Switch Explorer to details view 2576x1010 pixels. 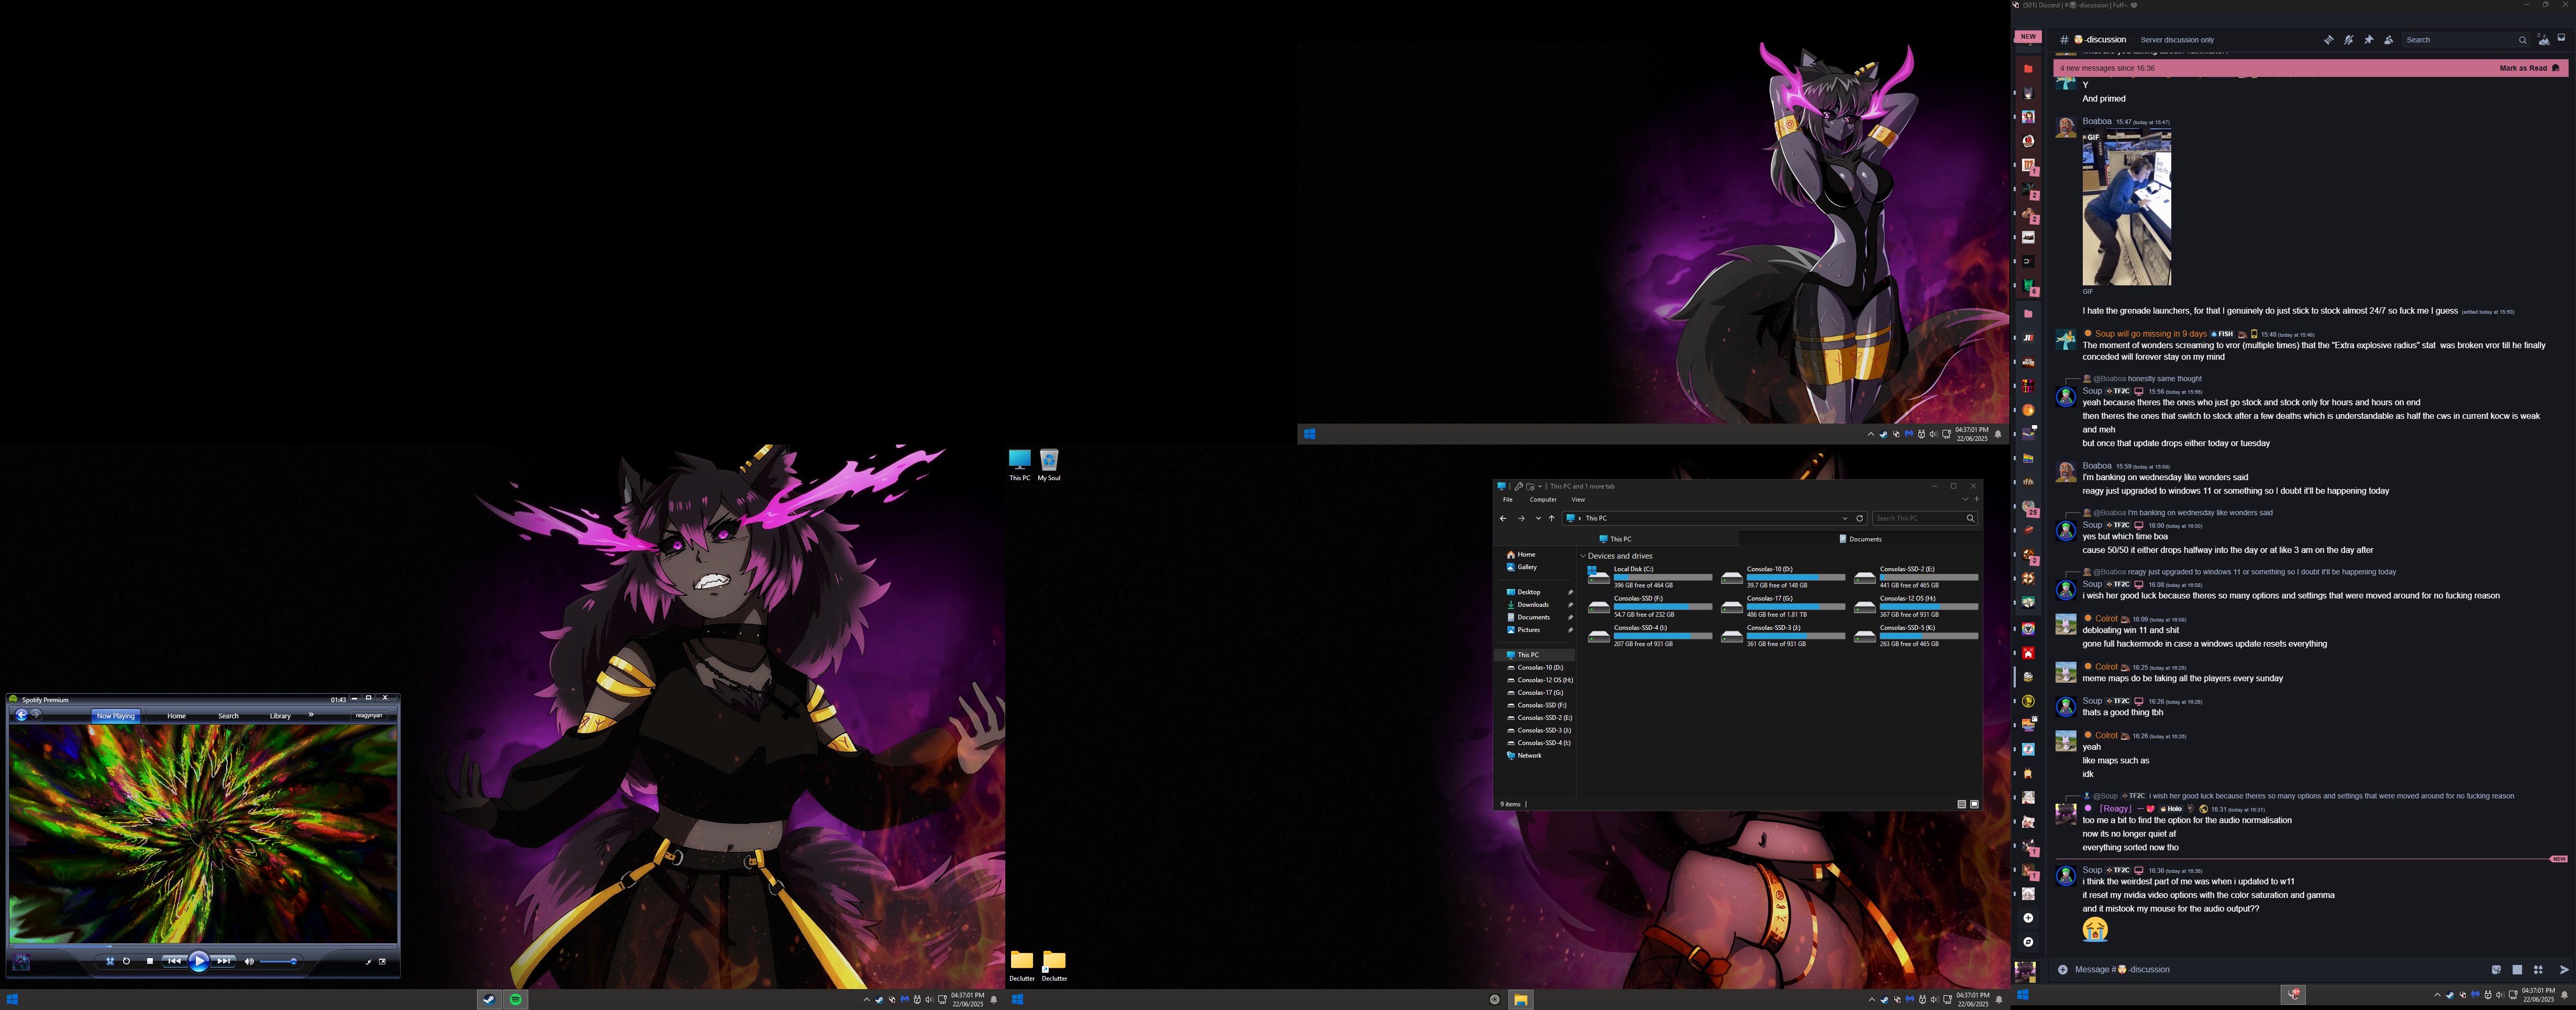(1961, 804)
